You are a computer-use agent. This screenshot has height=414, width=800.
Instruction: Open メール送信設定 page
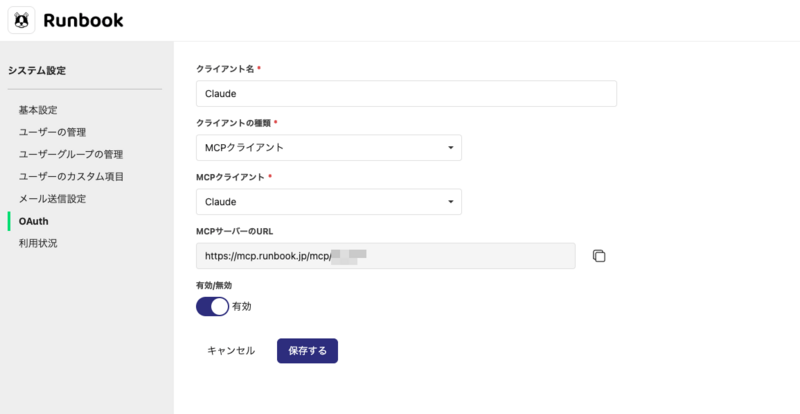(53, 199)
